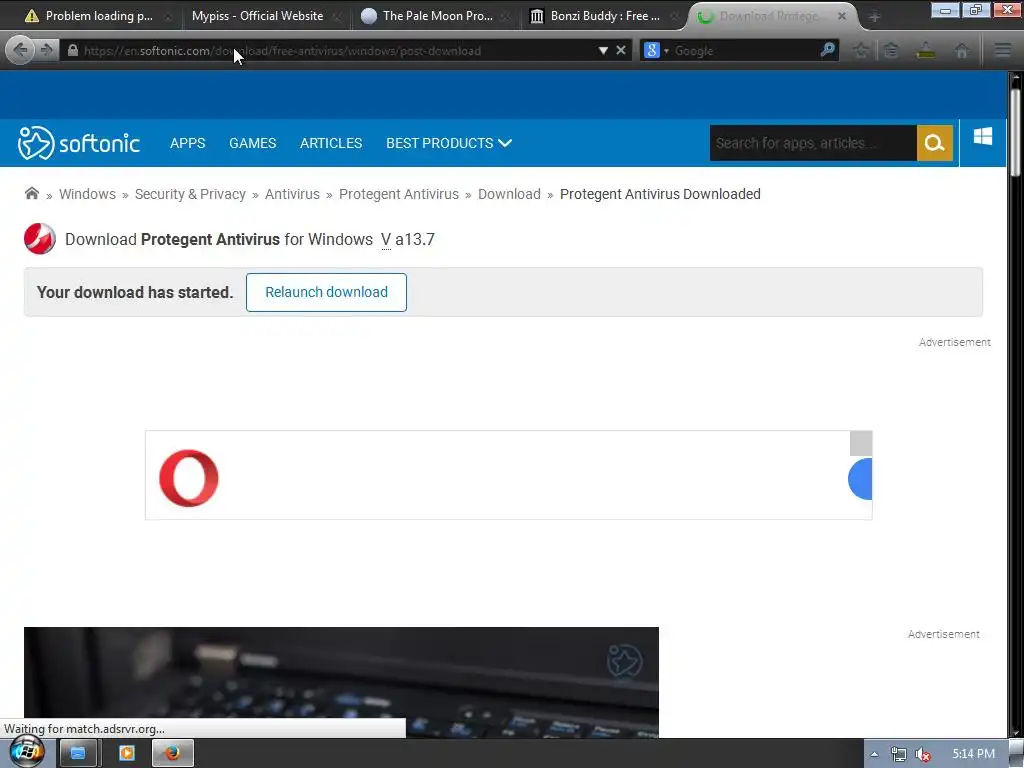Click the Softonic logo
The image size is (1024, 768).
[x=79, y=142]
